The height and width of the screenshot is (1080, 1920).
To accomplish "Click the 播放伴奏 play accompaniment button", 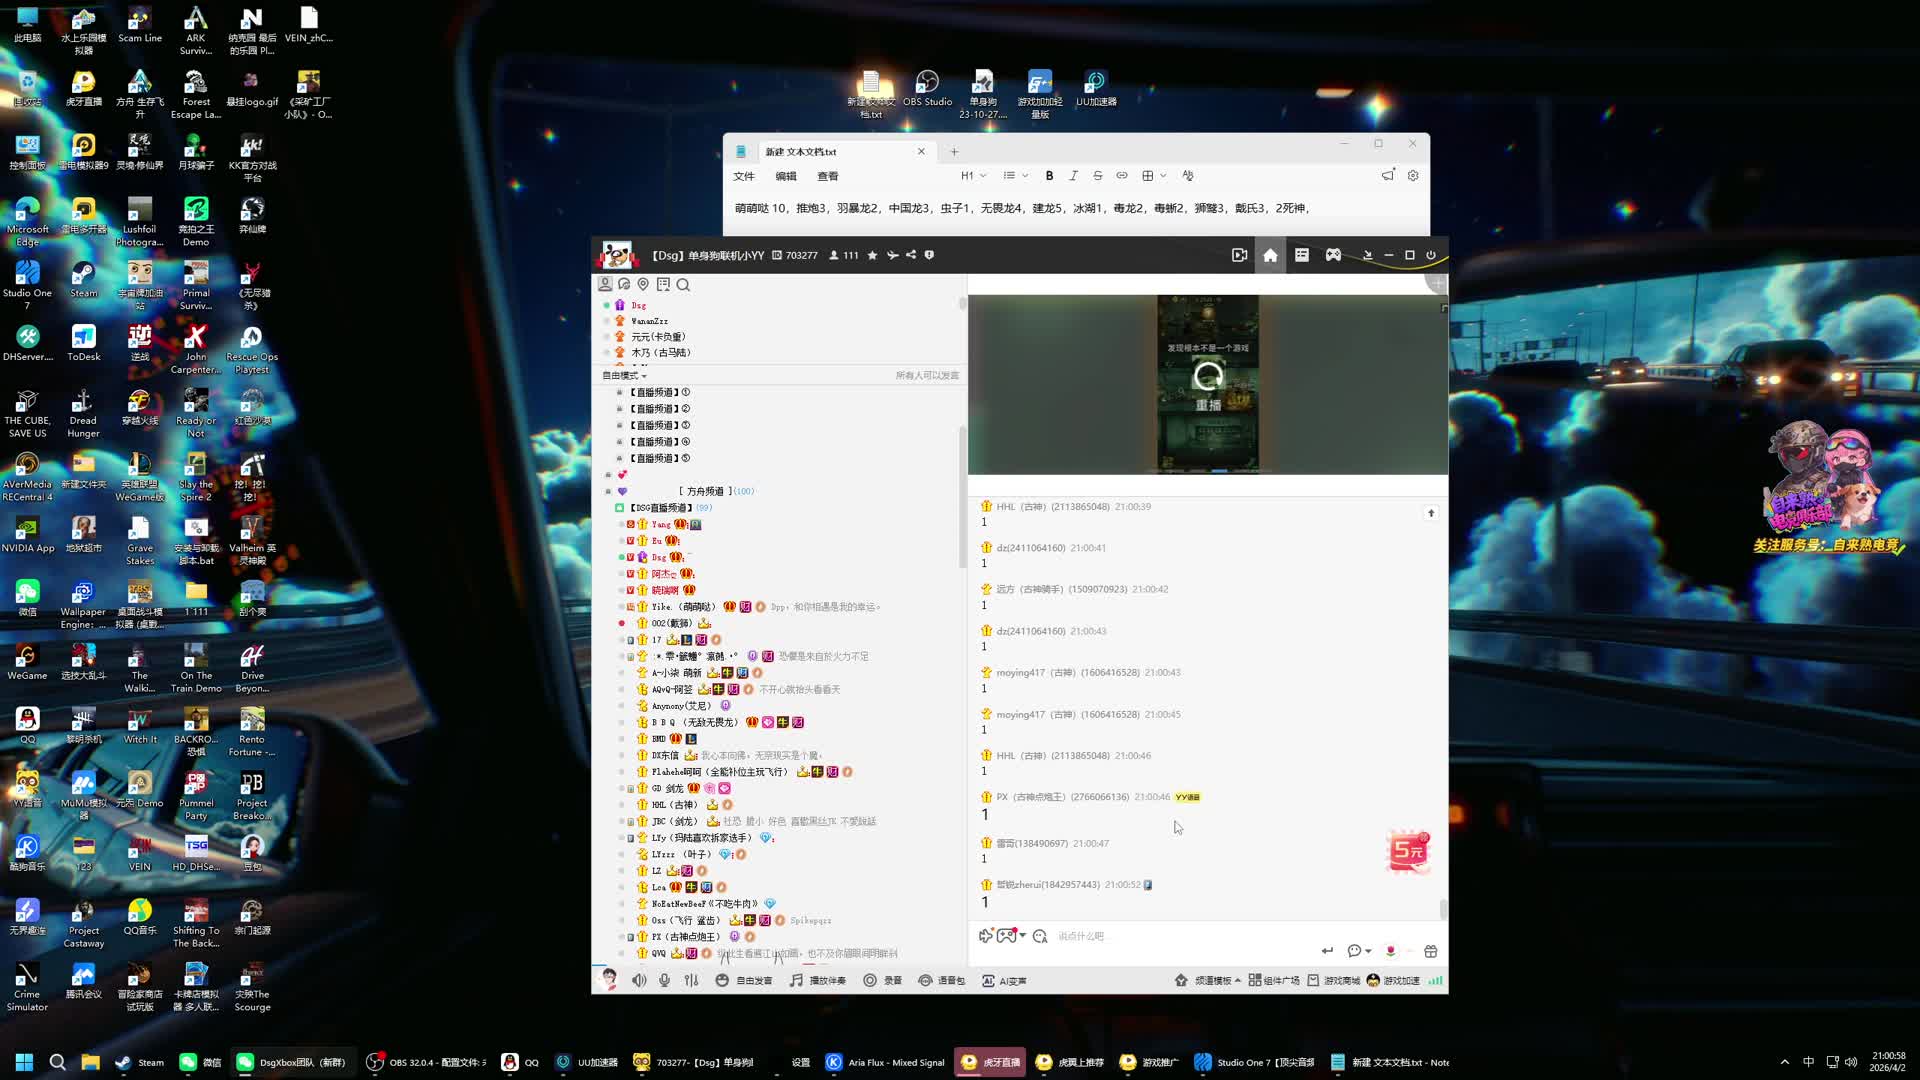I will point(817,980).
